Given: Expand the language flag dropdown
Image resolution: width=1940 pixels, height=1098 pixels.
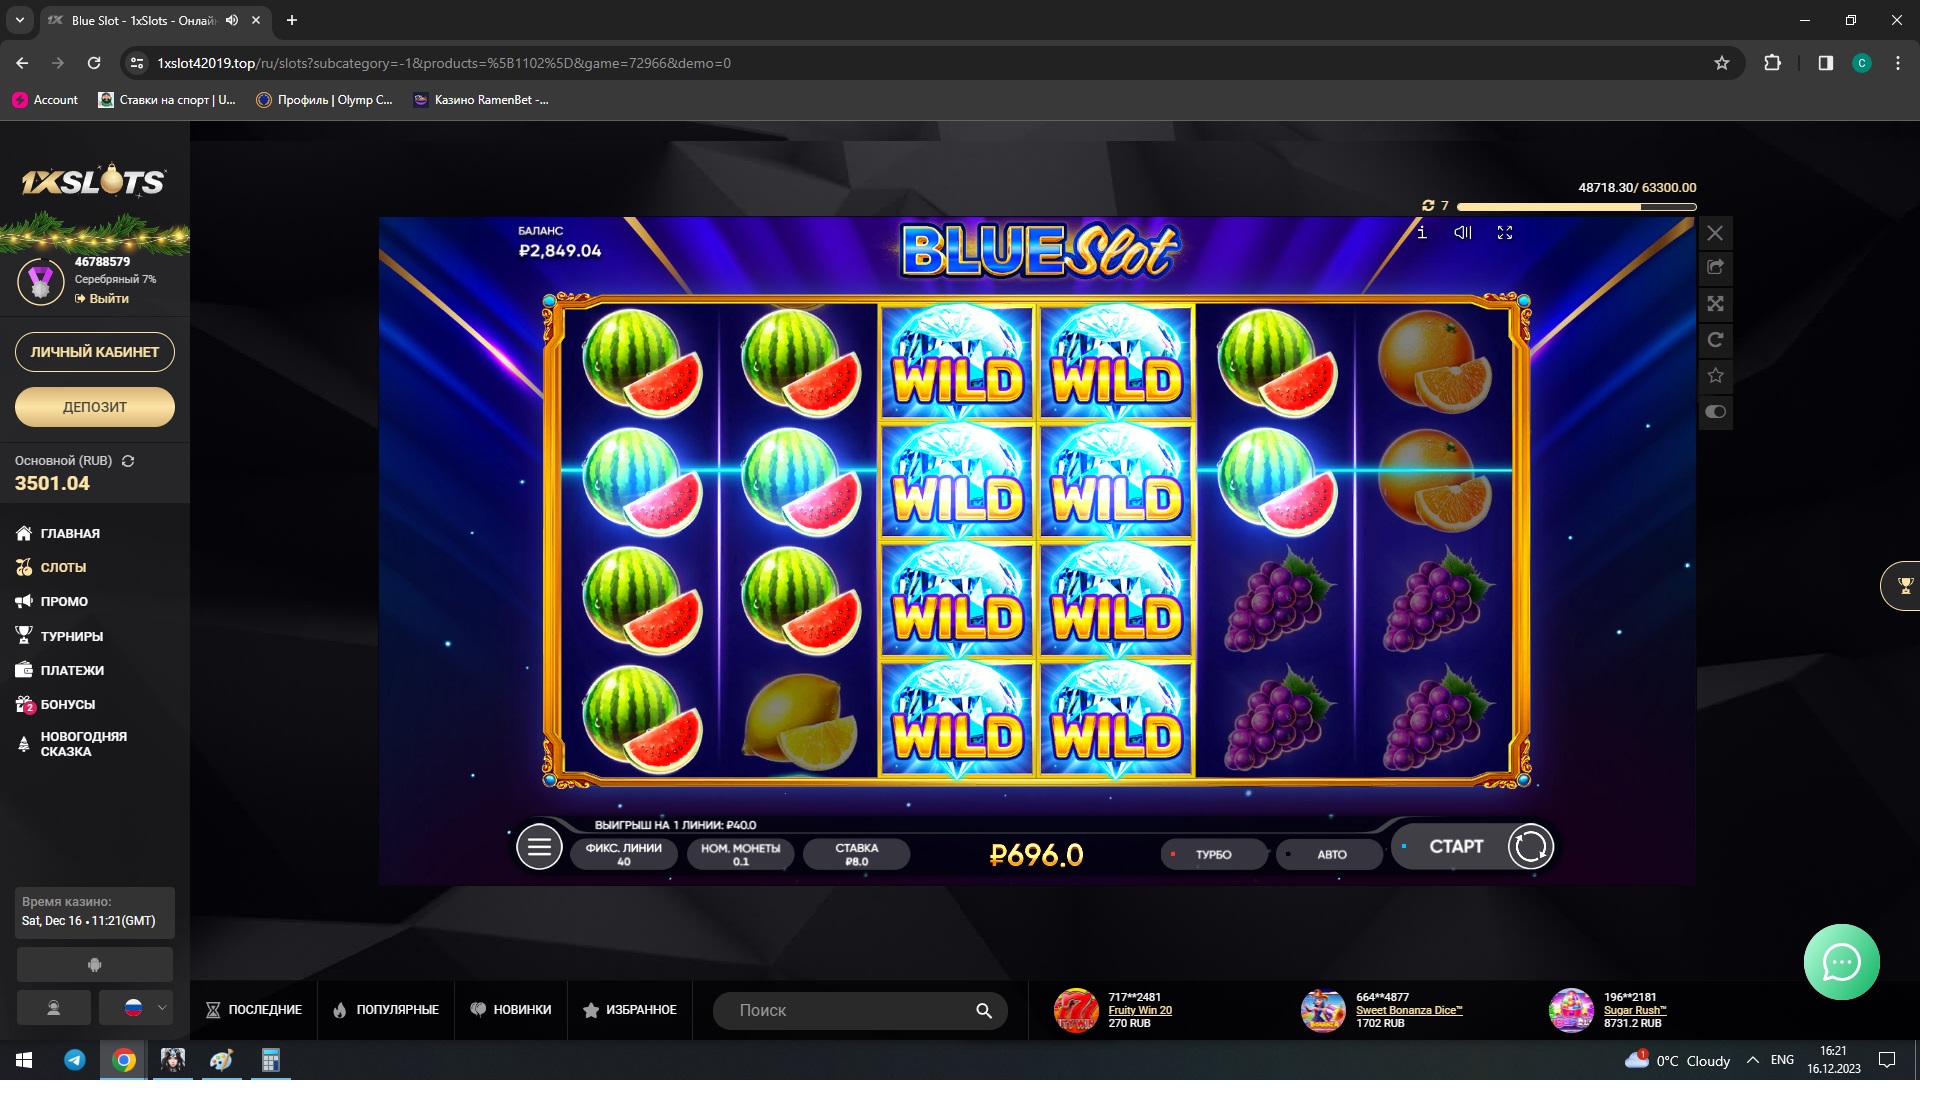Looking at the screenshot, I should click(136, 1008).
